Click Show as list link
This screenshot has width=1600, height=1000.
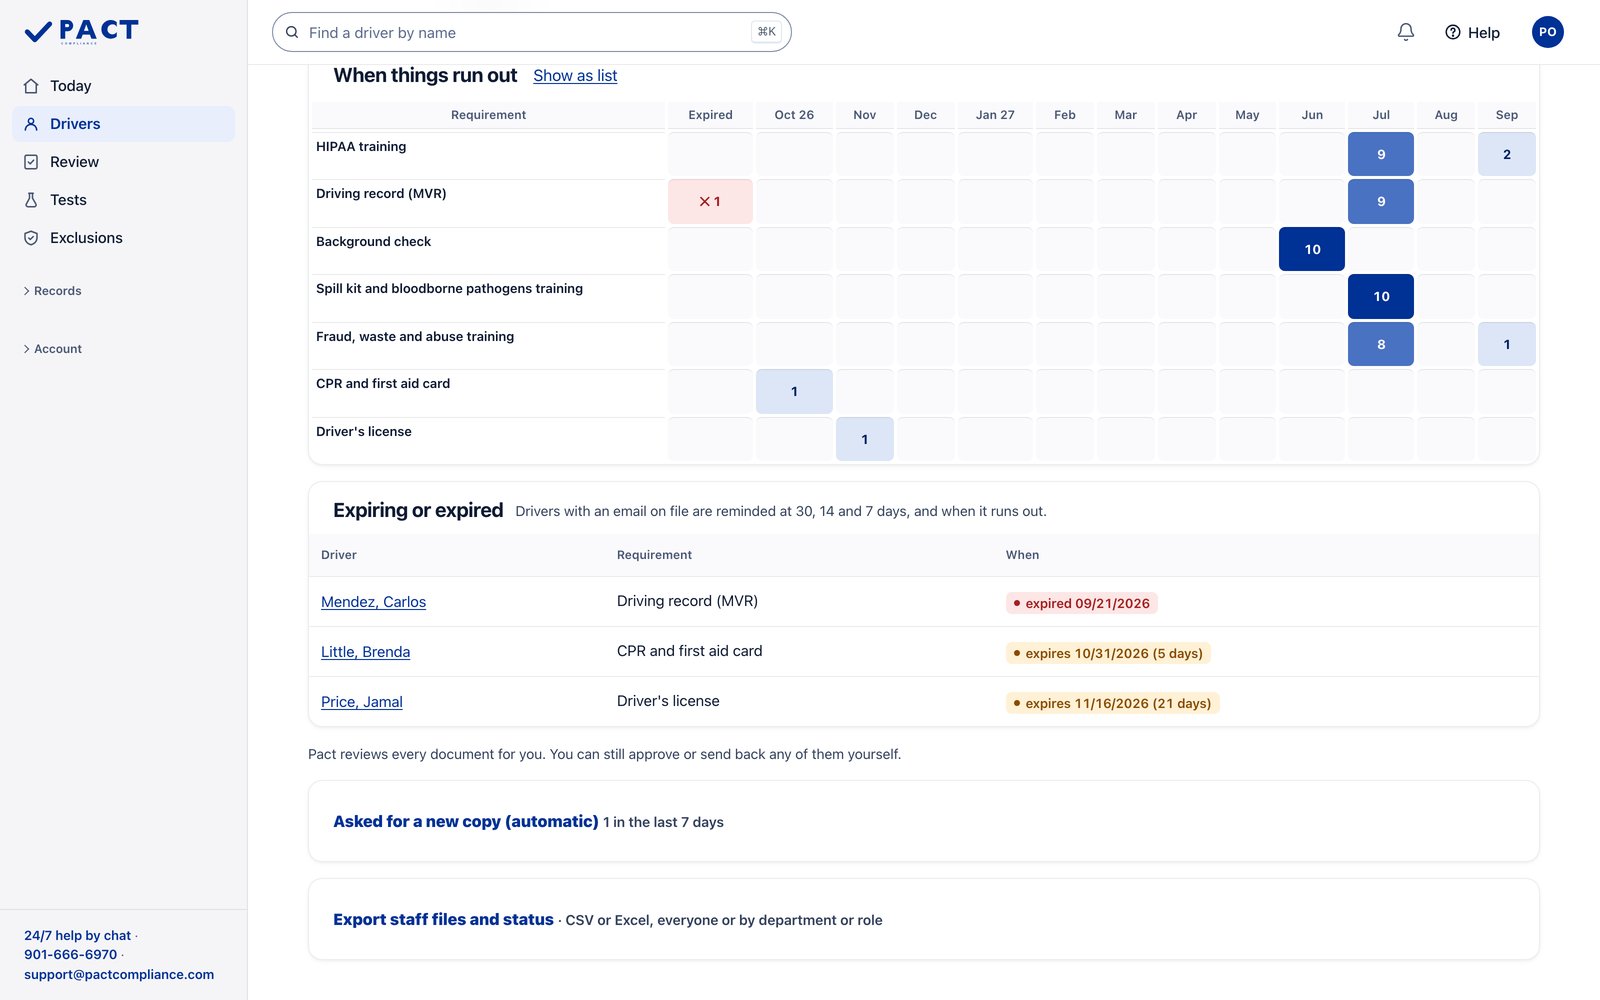[575, 76]
